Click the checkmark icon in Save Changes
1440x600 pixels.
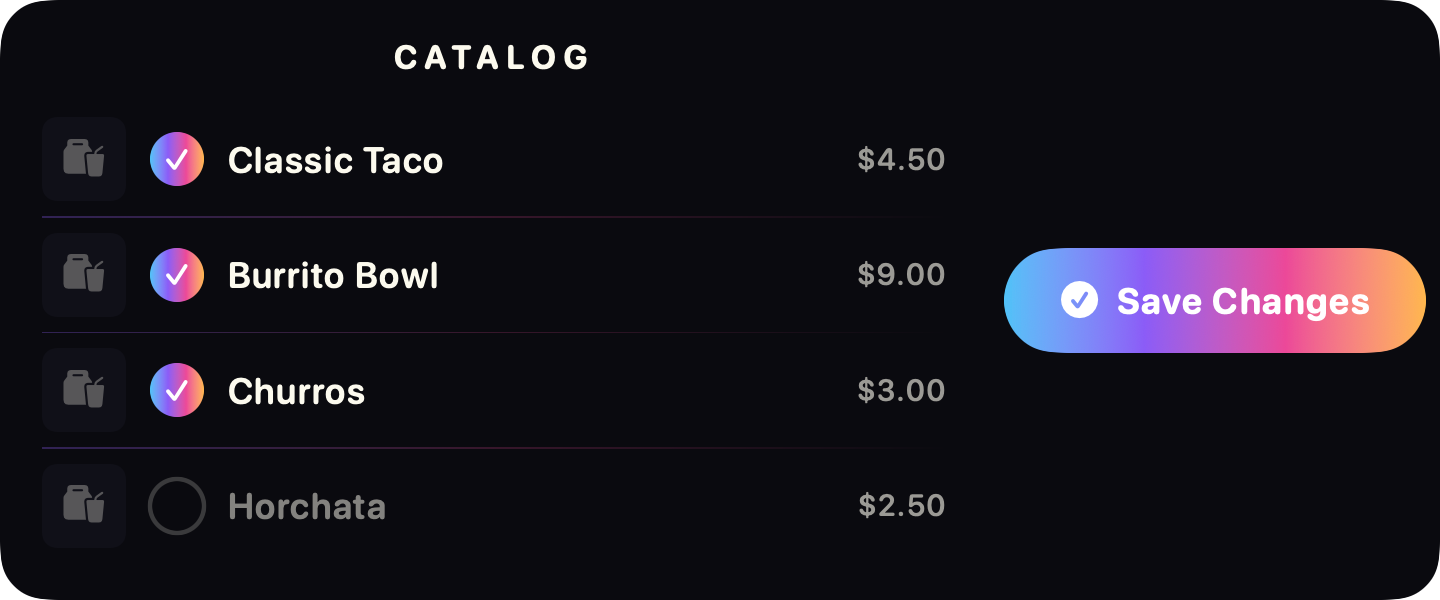click(x=1079, y=300)
